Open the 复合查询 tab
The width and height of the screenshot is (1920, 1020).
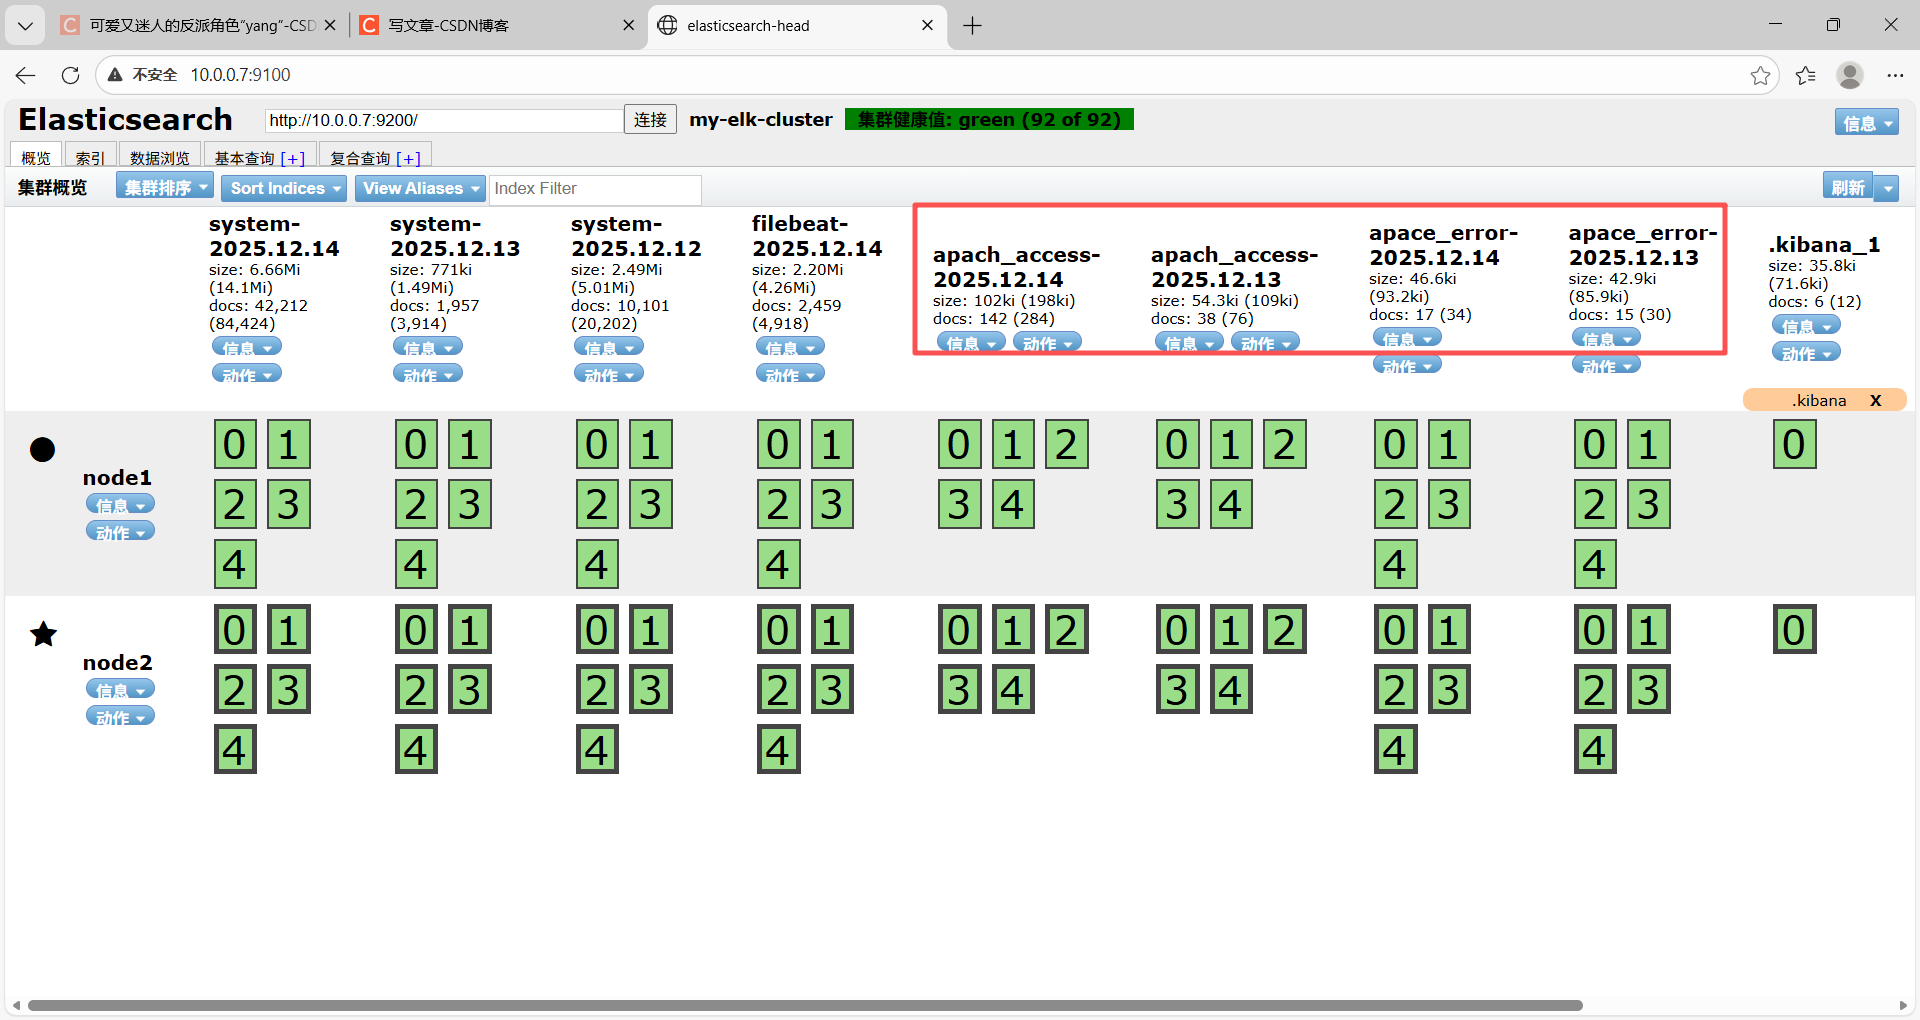[375, 157]
